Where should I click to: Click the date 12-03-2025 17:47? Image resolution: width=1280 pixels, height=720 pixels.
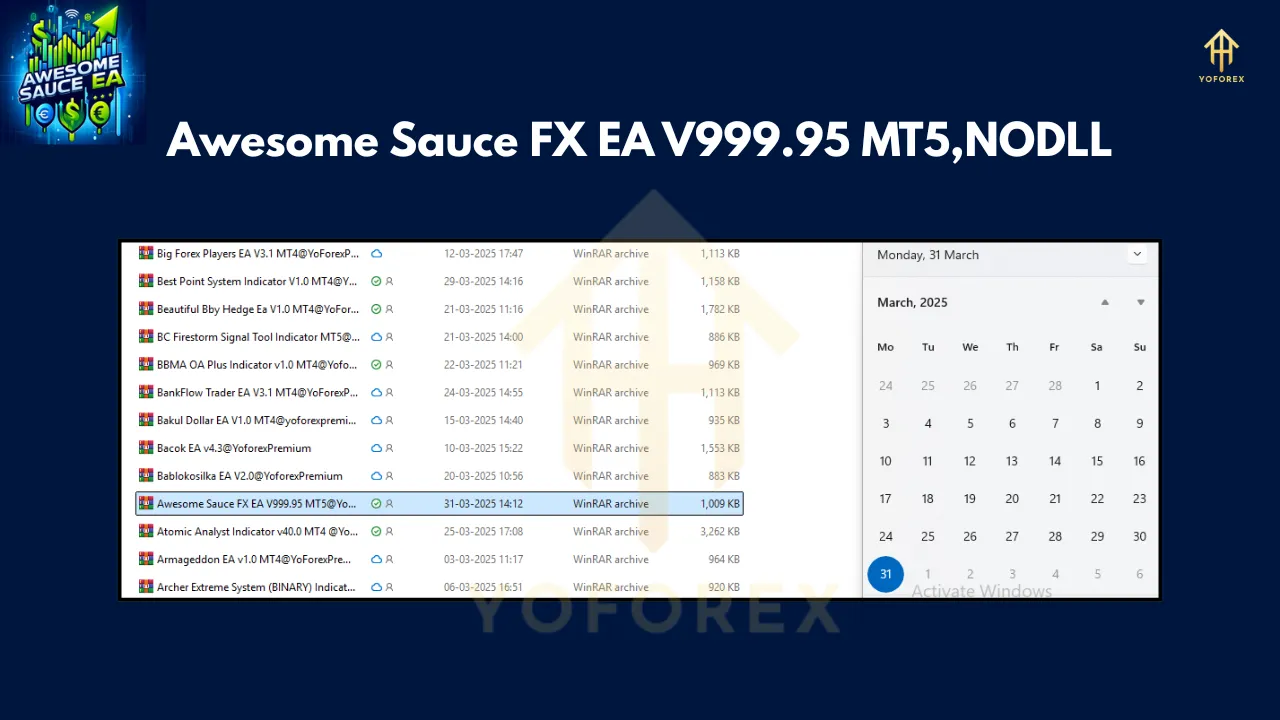[x=484, y=254]
